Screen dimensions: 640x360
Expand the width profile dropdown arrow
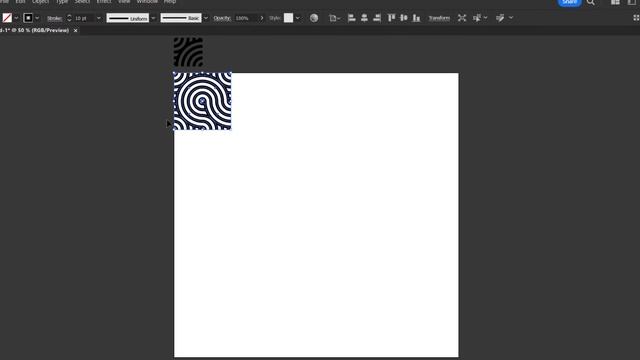pos(153,18)
